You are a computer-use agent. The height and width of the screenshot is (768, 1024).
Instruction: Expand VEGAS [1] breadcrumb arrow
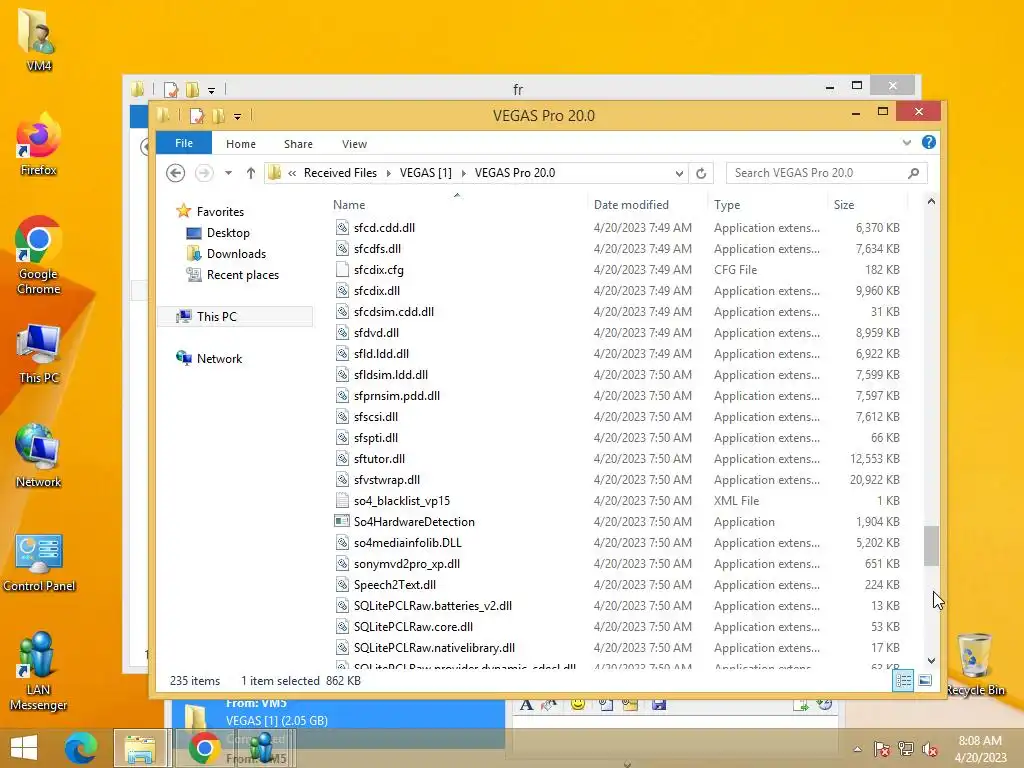click(x=464, y=173)
